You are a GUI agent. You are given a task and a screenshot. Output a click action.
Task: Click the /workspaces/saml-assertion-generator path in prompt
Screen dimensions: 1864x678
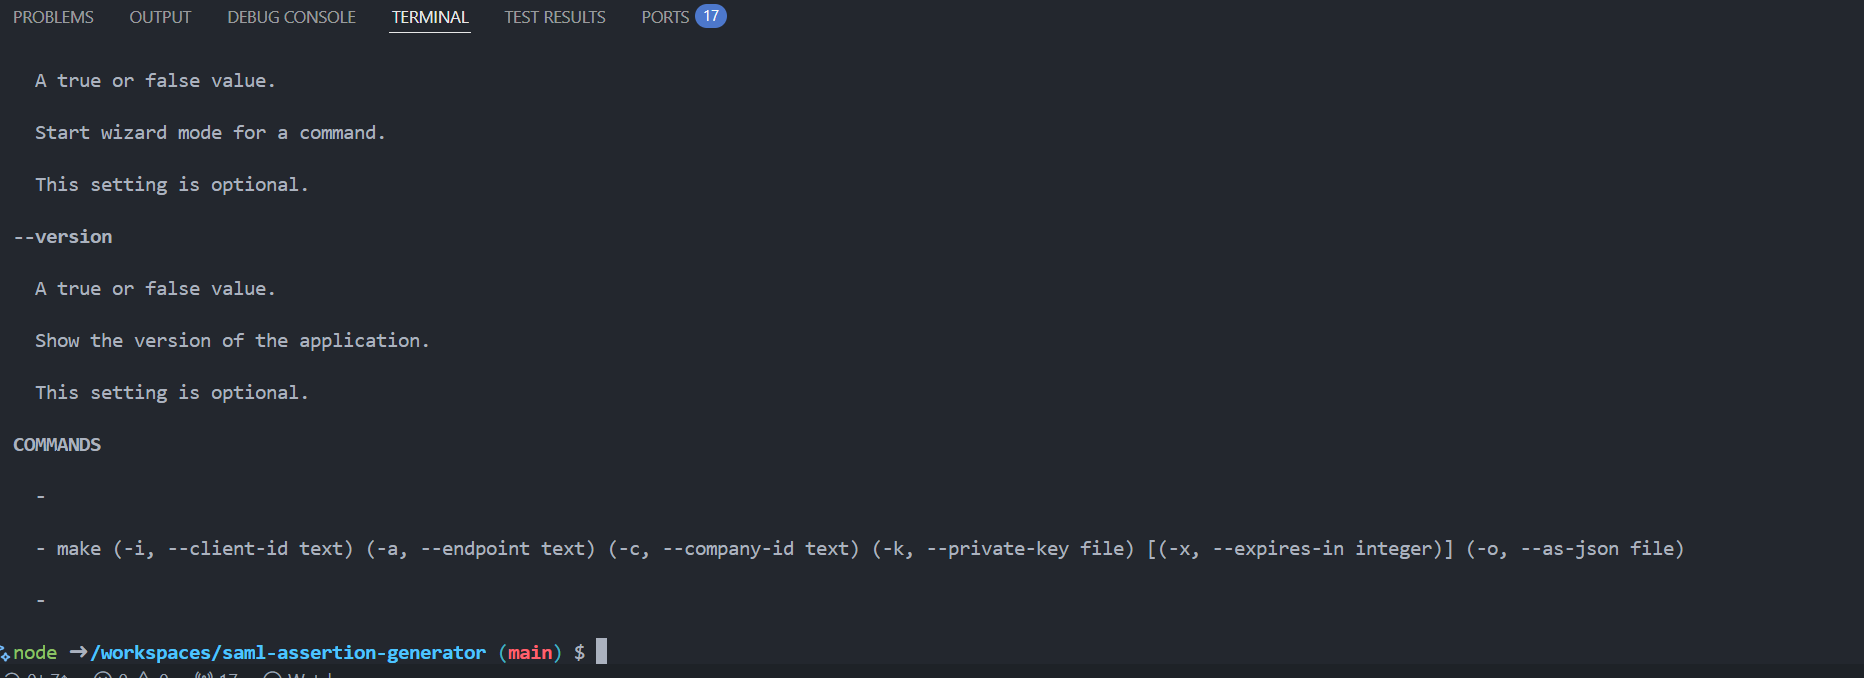tap(288, 652)
